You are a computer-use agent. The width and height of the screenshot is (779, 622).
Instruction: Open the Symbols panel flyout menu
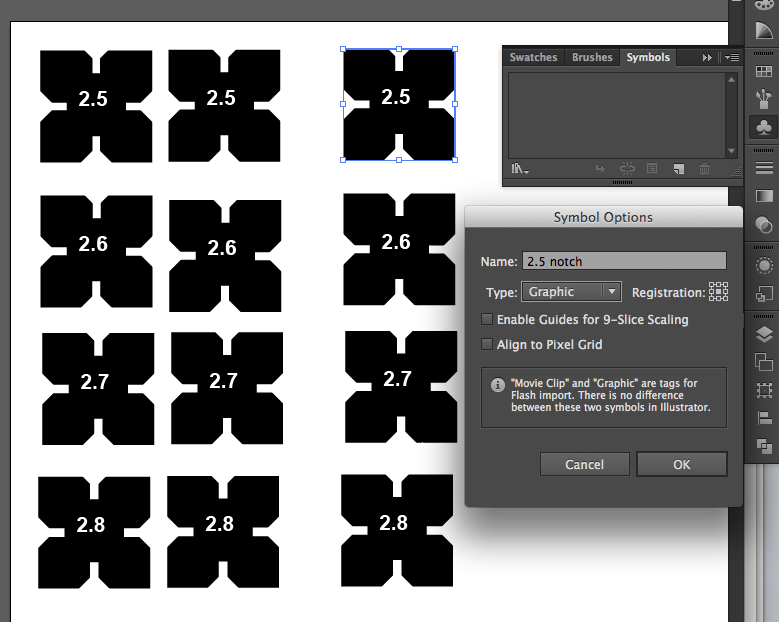pyautogui.click(x=732, y=58)
